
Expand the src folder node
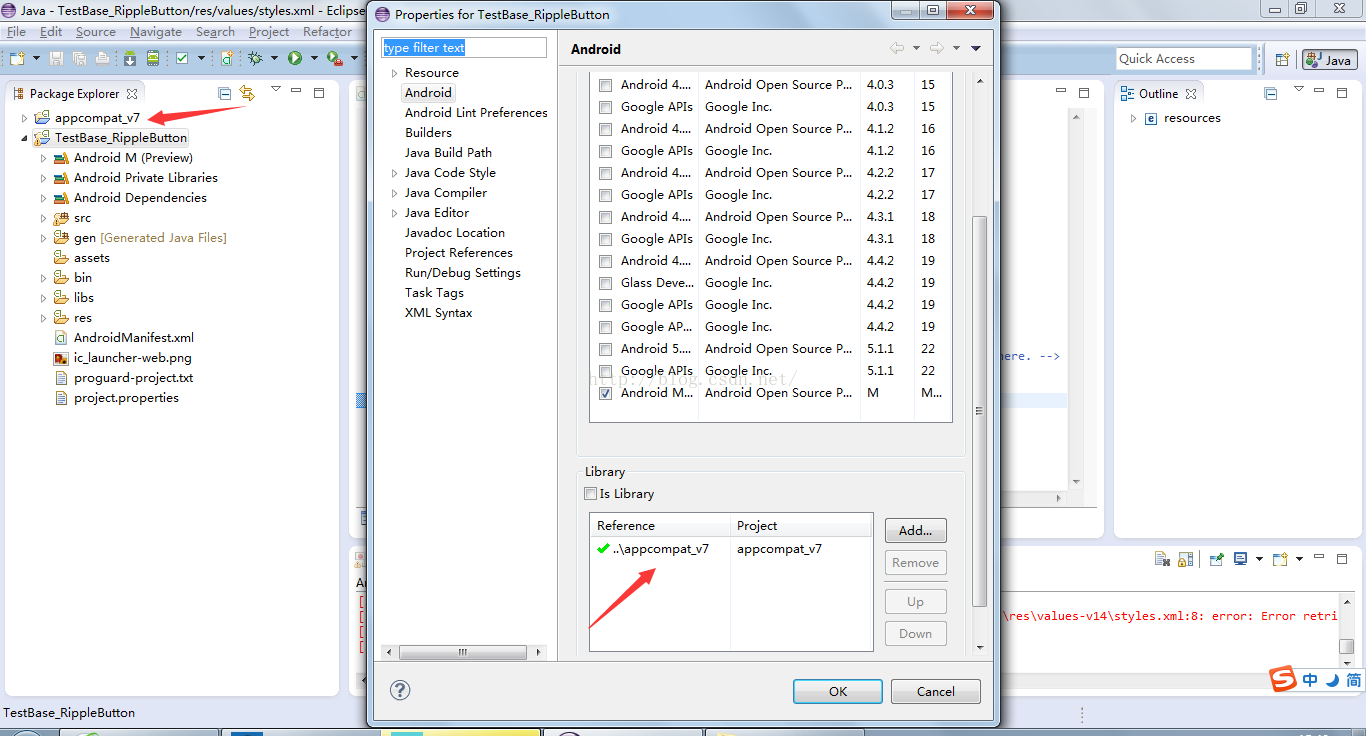pos(43,218)
